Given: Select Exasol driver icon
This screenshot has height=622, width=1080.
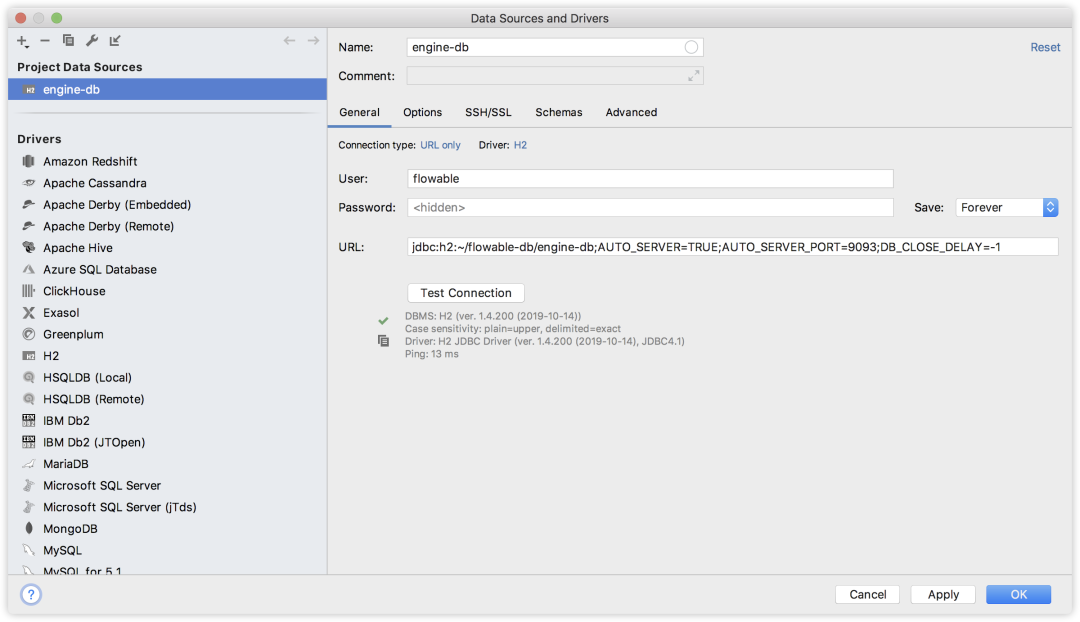Looking at the screenshot, I should coord(28,313).
